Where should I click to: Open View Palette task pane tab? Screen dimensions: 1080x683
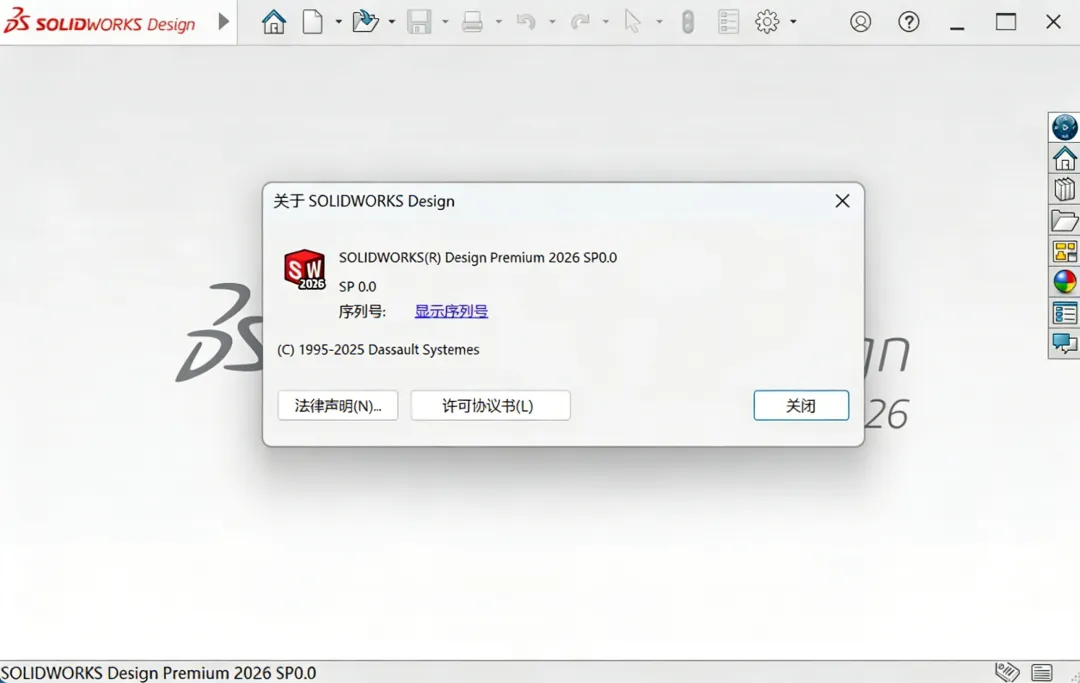pyautogui.click(x=1064, y=251)
